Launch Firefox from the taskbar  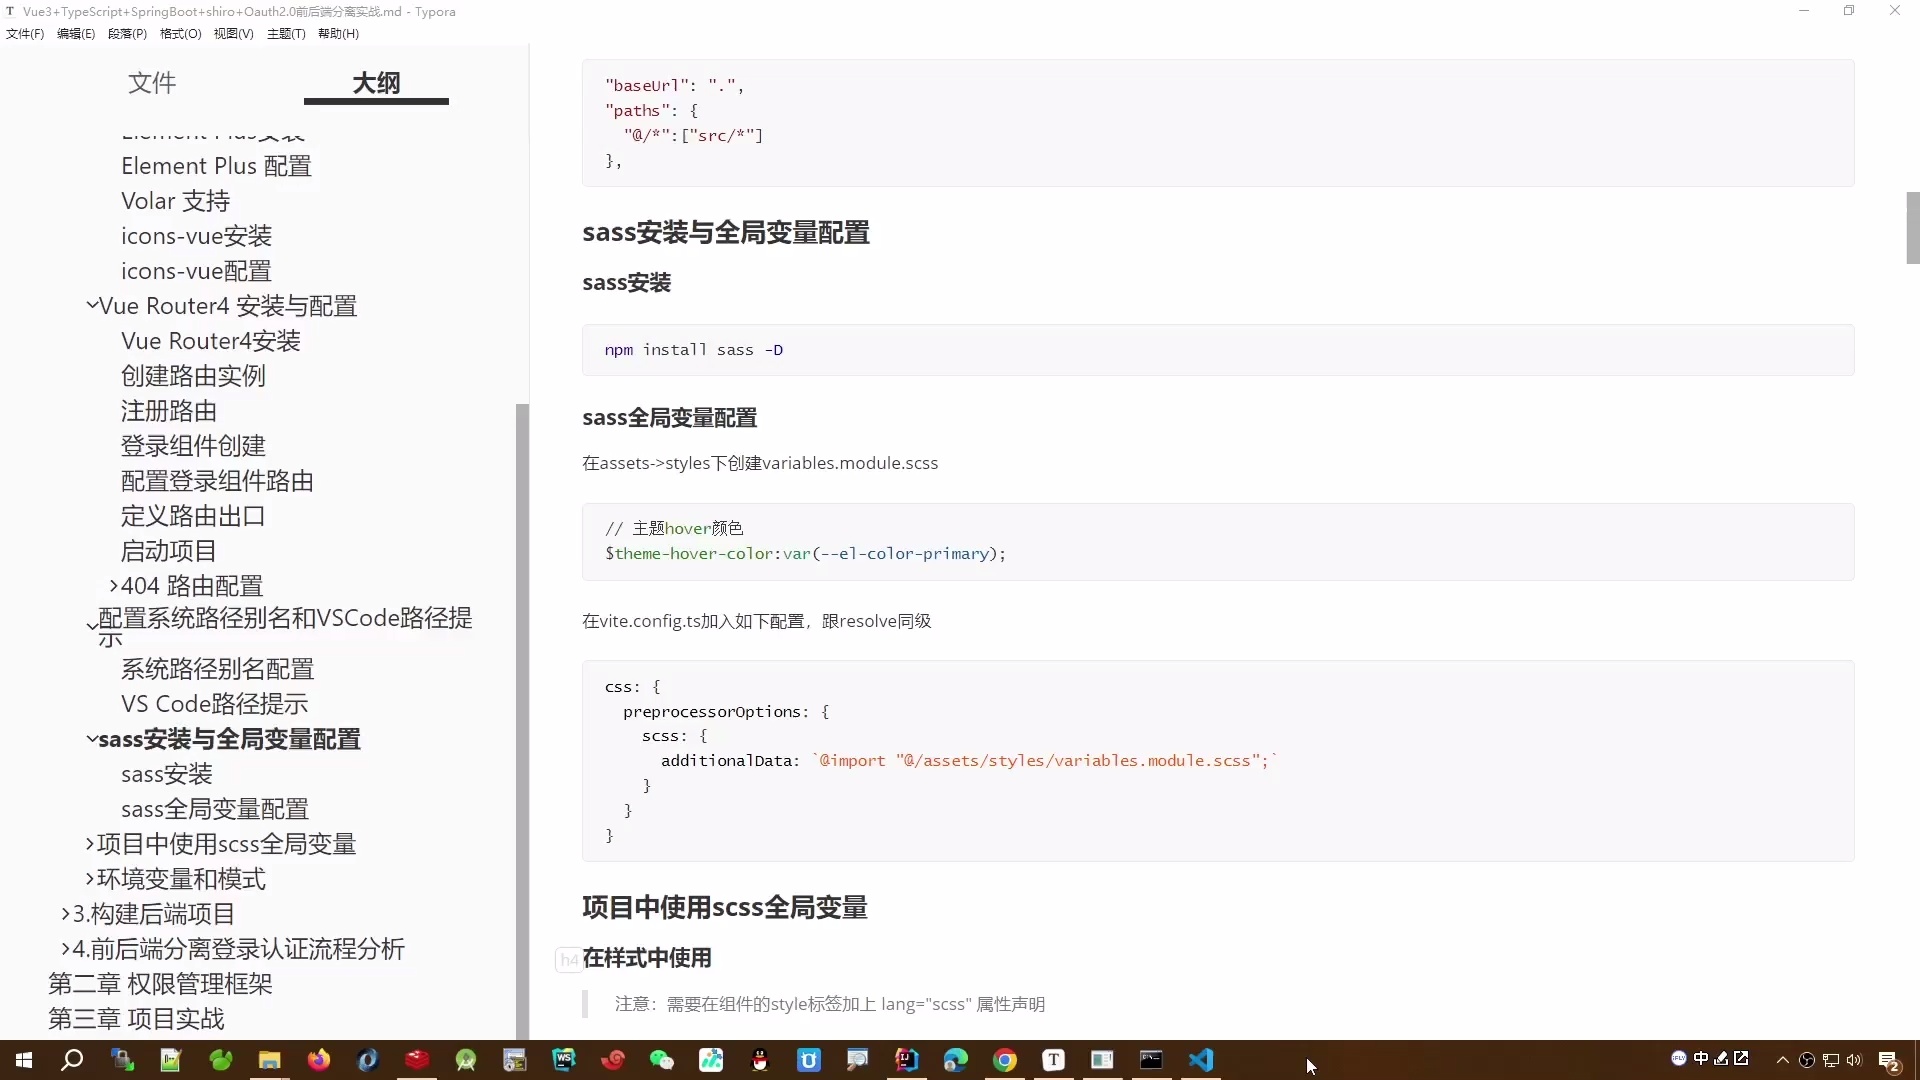coord(318,1060)
